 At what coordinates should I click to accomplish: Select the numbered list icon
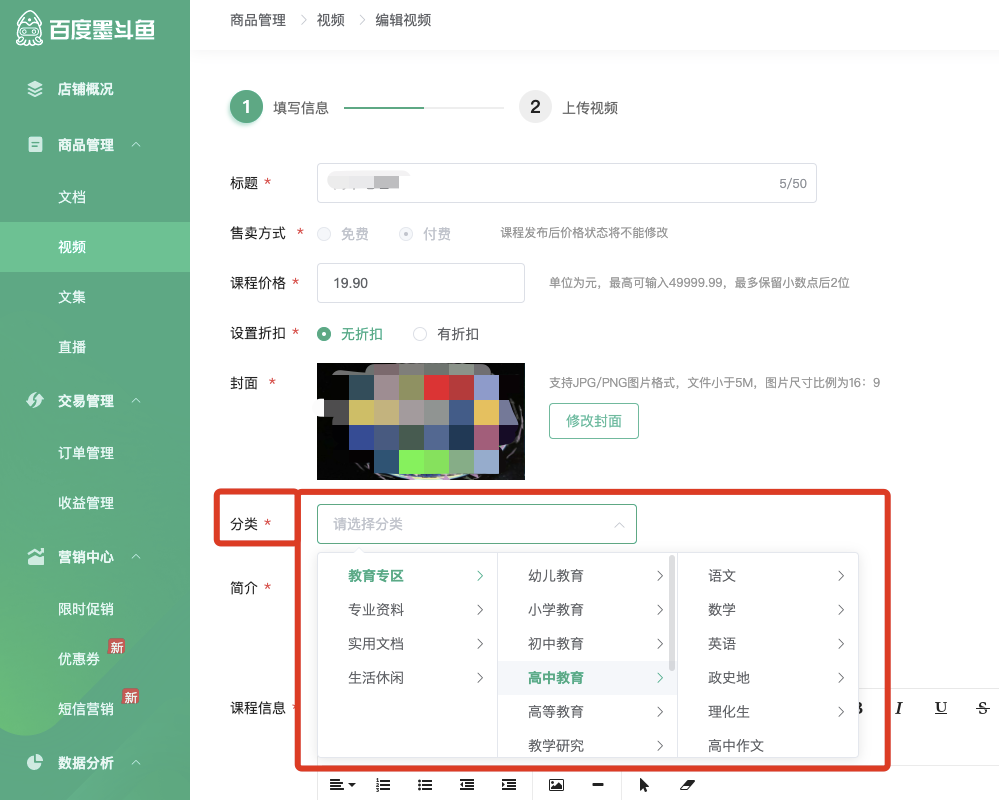pos(383,784)
